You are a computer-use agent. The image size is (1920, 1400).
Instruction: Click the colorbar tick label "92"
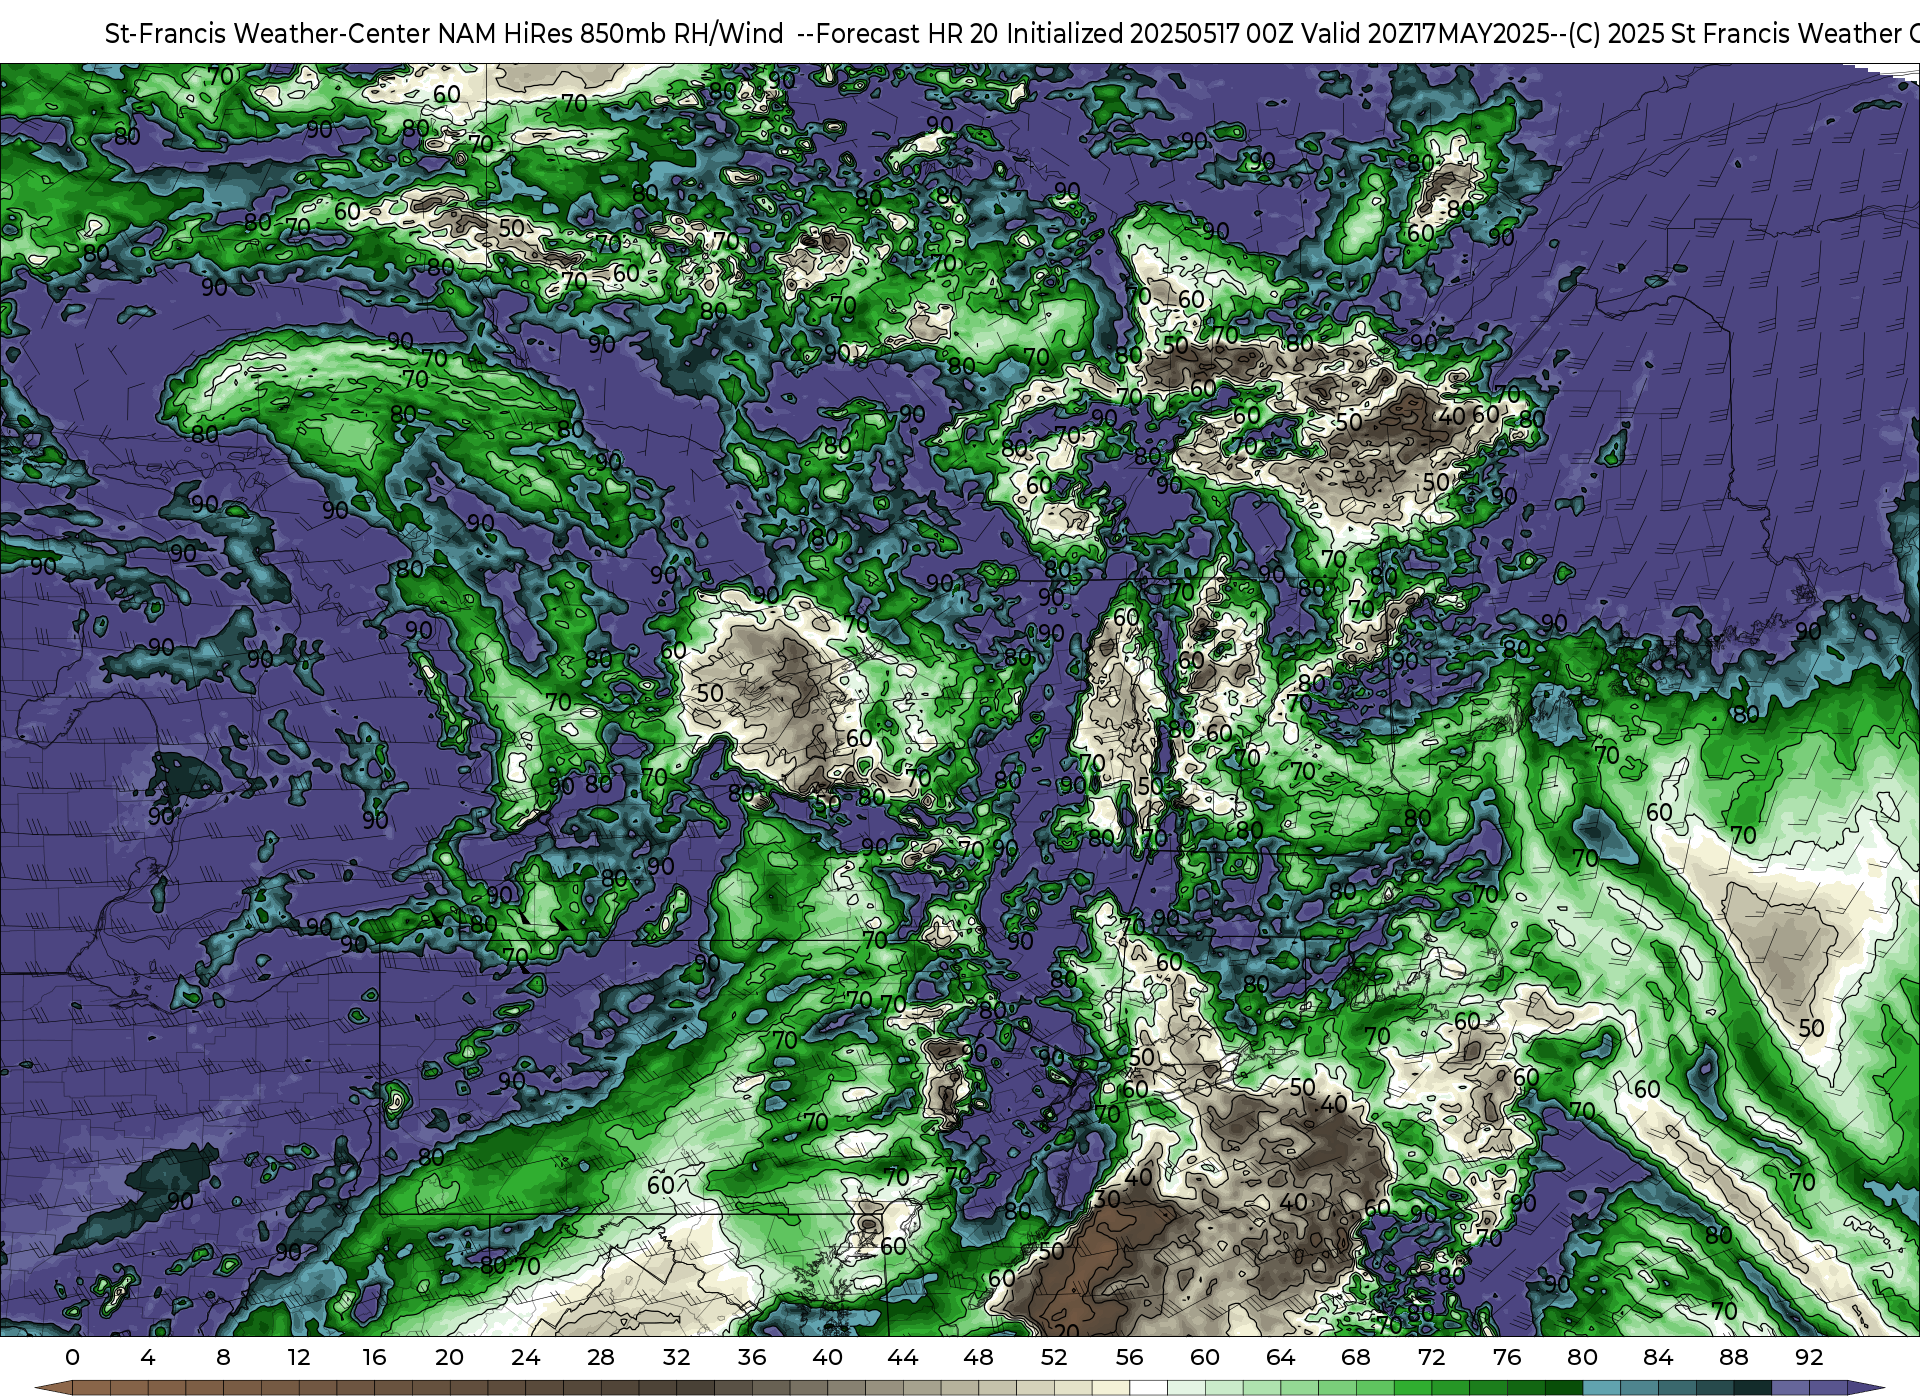pyautogui.click(x=1809, y=1357)
